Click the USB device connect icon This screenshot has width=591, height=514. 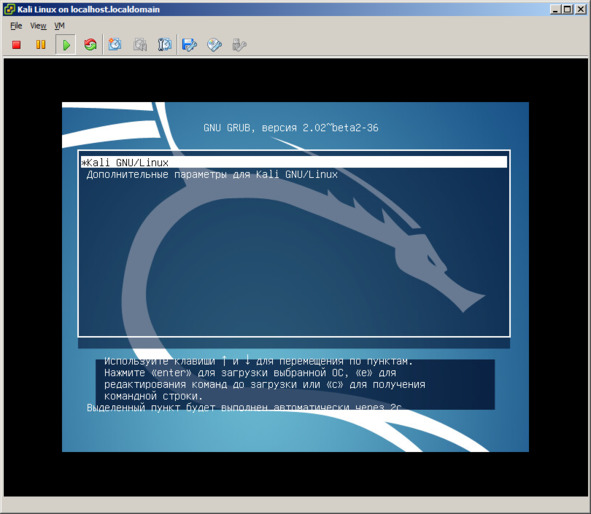click(239, 44)
